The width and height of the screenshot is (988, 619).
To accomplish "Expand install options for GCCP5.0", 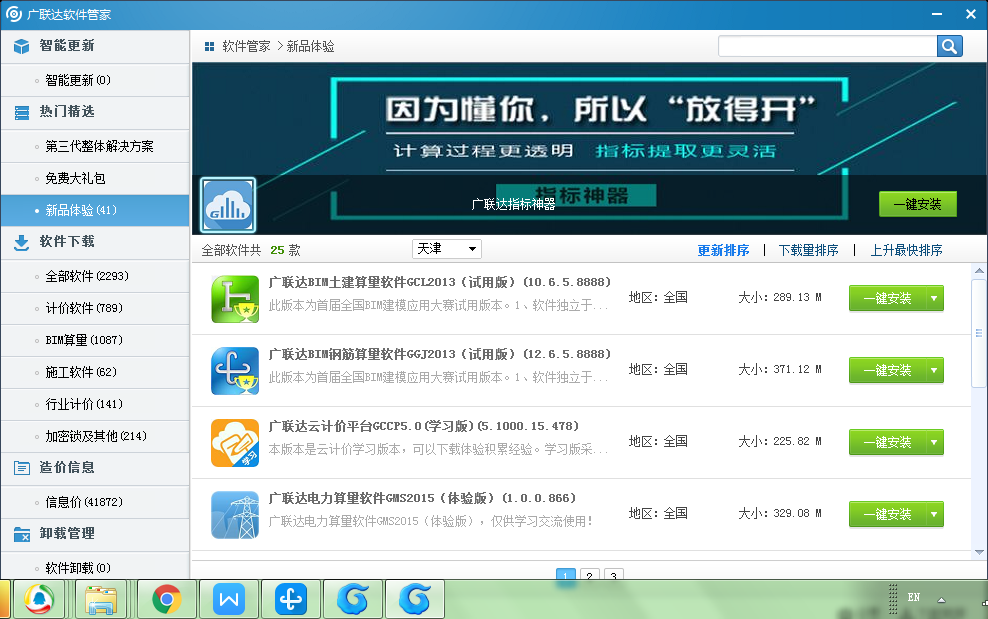I will coord(934,442).
